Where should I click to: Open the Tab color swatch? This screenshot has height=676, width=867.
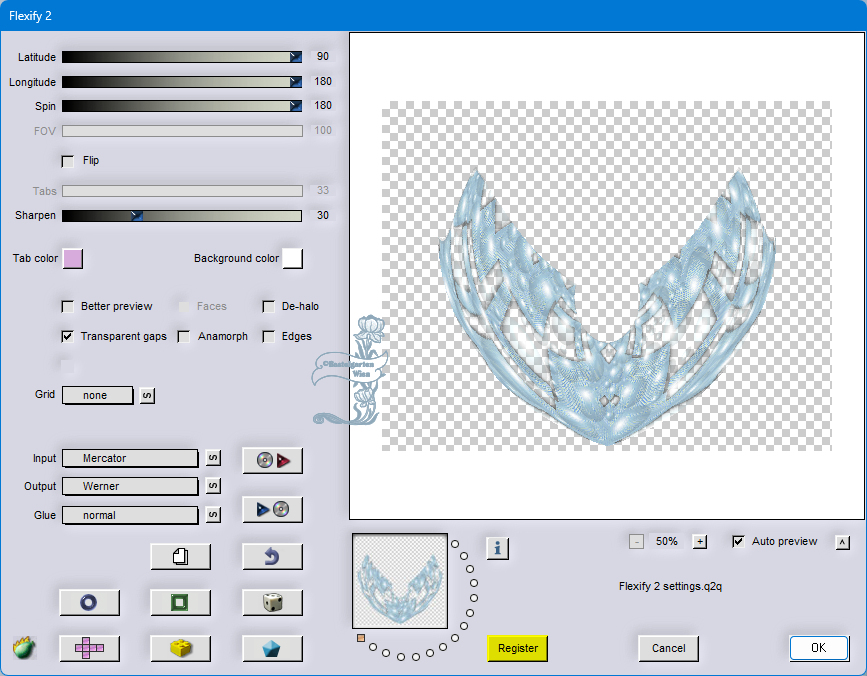point(73,259)
